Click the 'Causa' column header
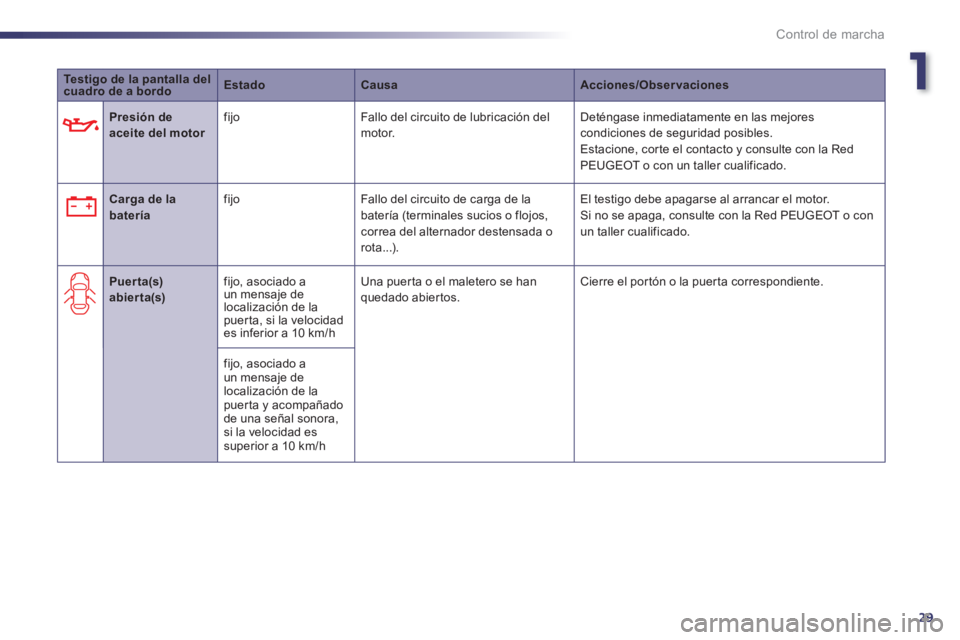 click(464, 85)
